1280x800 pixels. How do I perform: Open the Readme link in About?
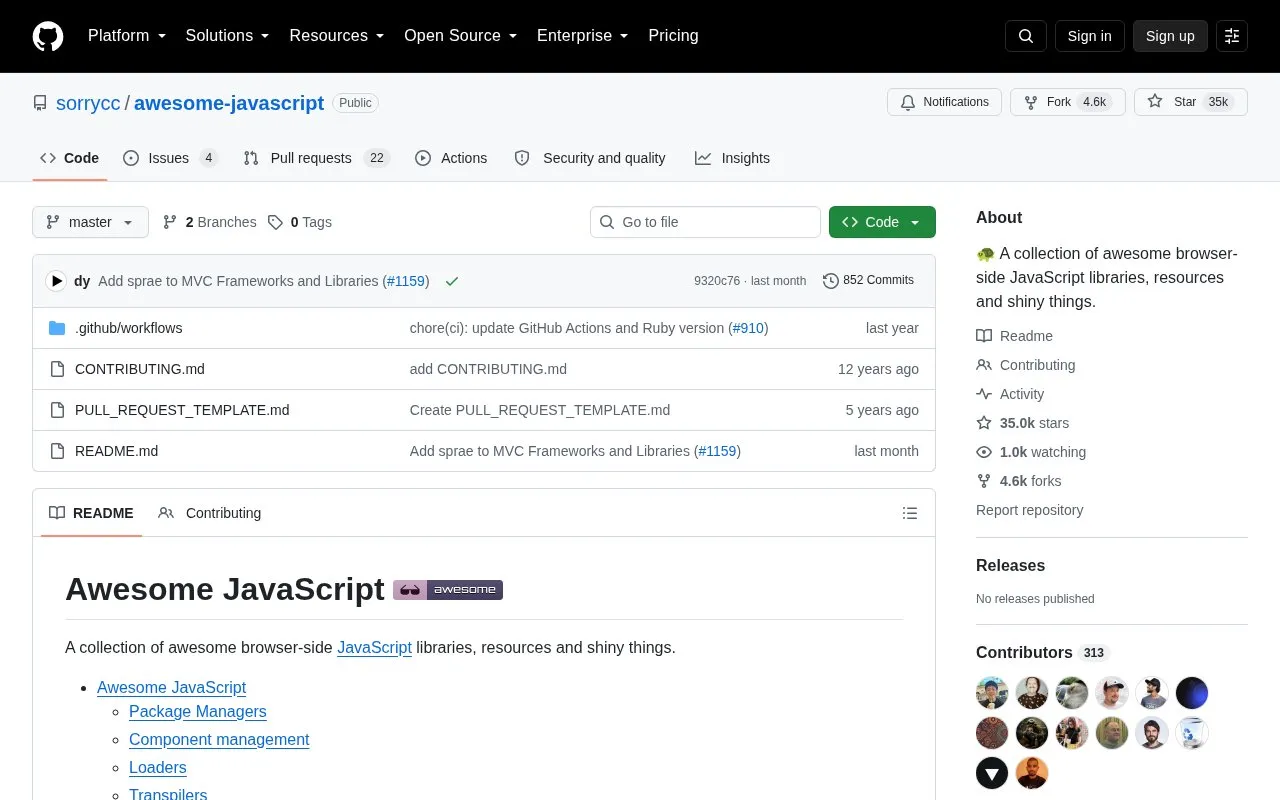coord(1014,336)
